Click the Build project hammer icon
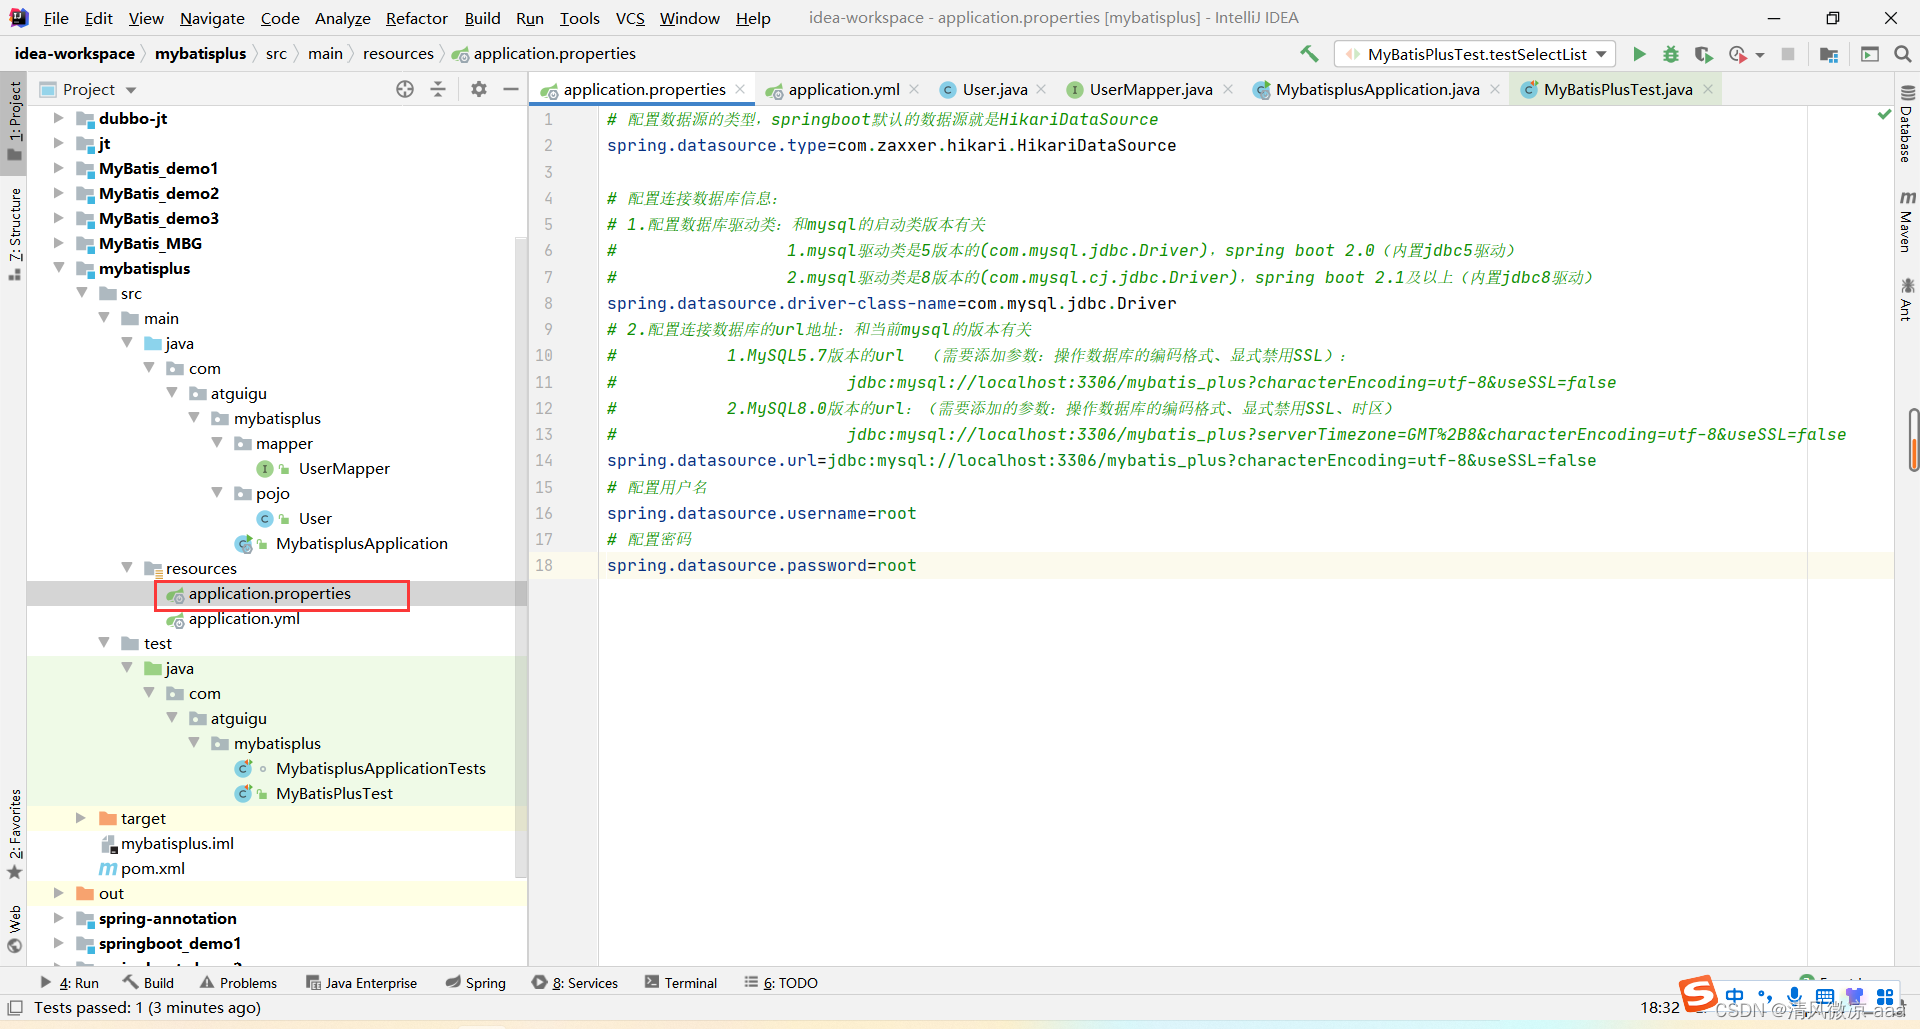Viewport: 1920px width, 1029px height. (x=1309, y=54)
